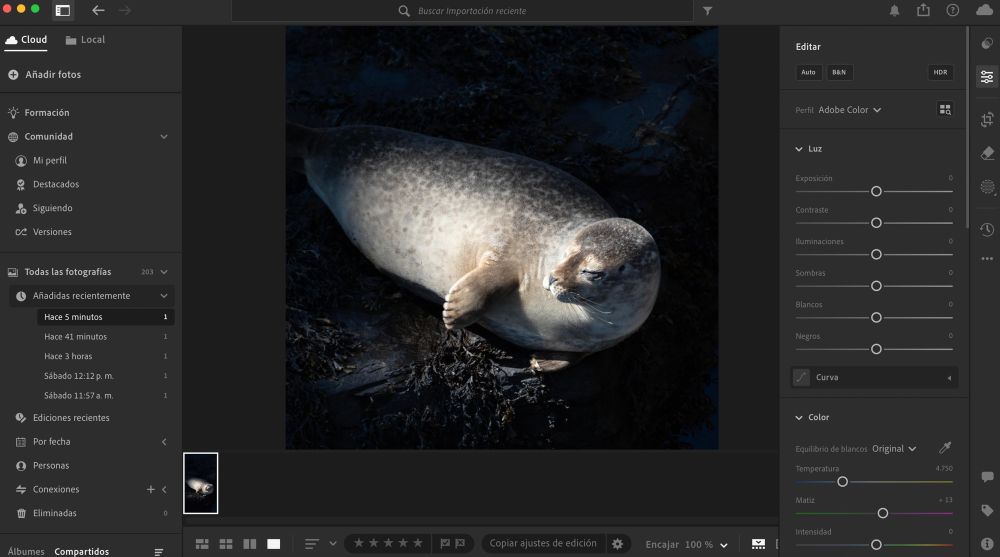The height and width of the screenshot is (557, 1000).
Task: Open Mi perfil
Action: click(50, 161)
